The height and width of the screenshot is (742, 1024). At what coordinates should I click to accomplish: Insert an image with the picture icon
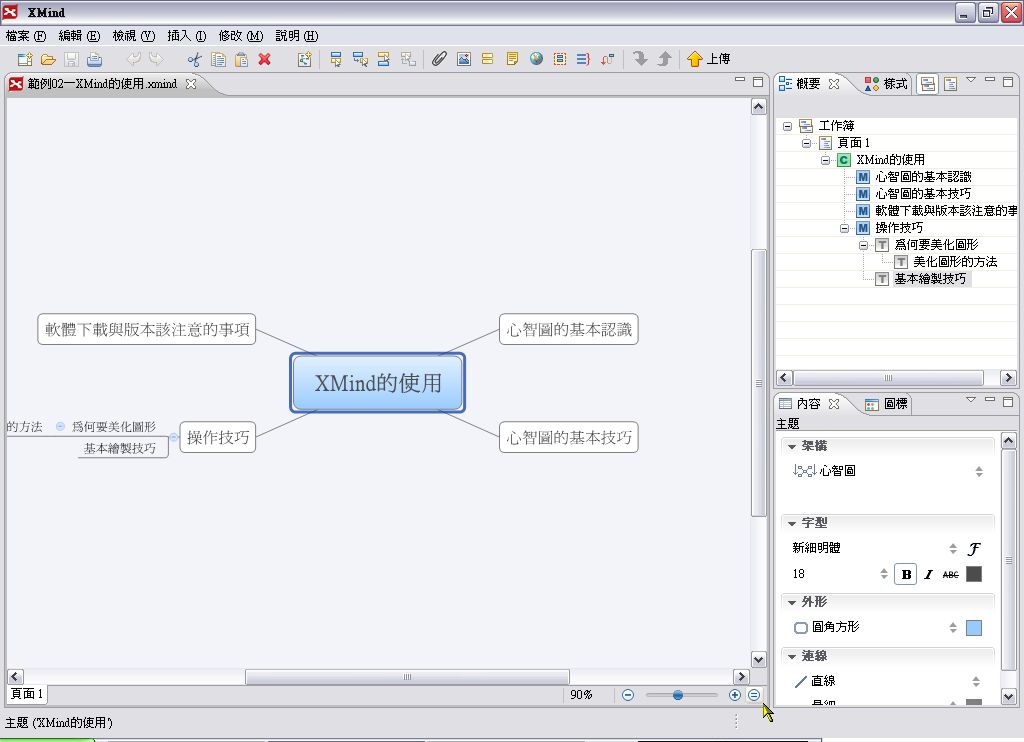click(x=464, y=59)
